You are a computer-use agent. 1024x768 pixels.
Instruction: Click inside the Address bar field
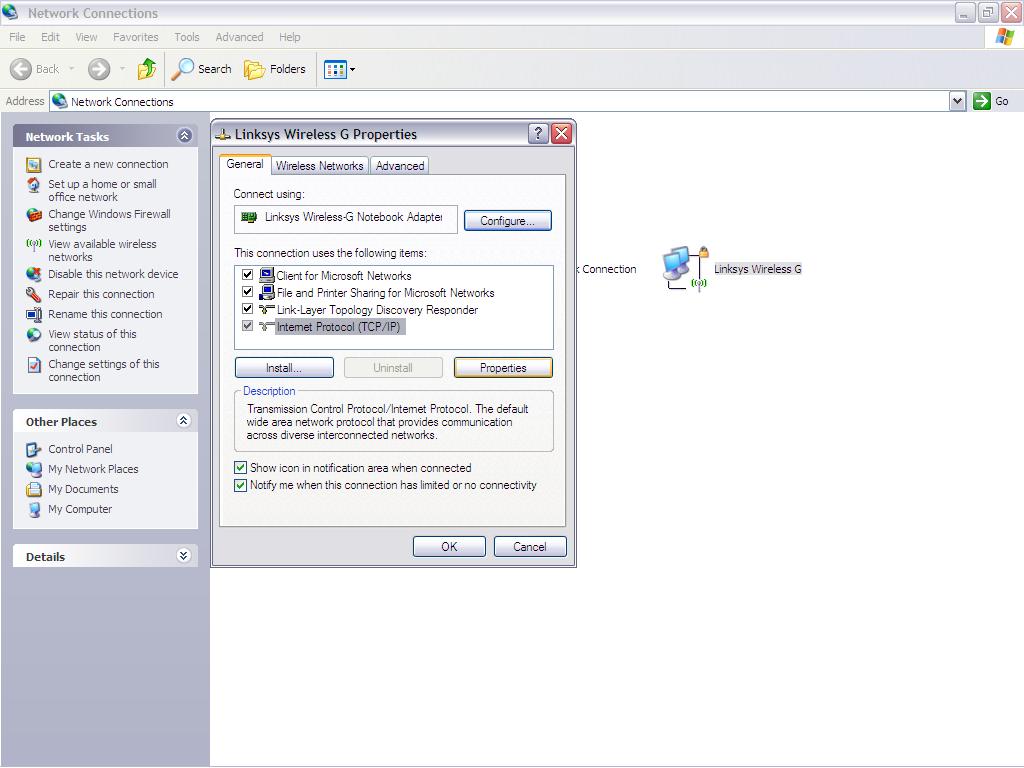point(500,101)
